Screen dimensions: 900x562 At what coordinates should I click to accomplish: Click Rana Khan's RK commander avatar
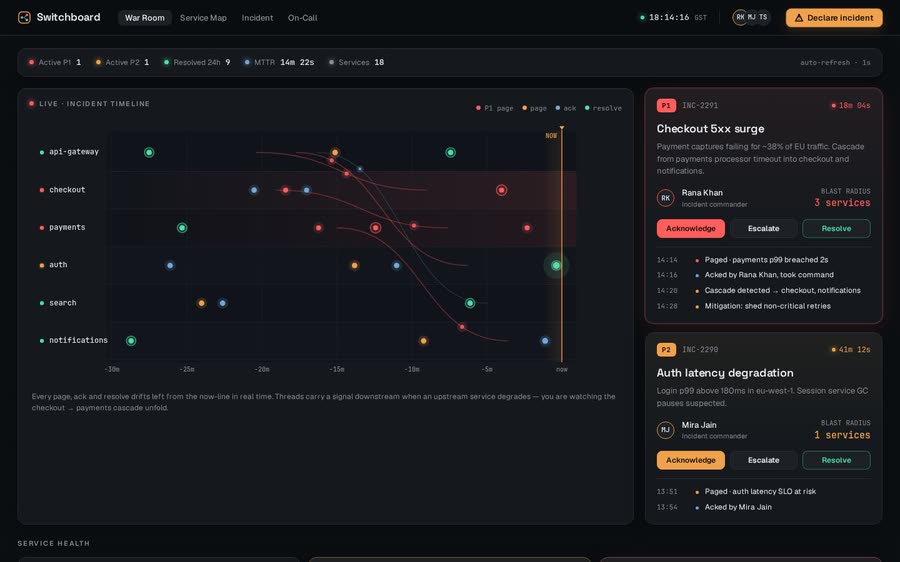point(665,198)
